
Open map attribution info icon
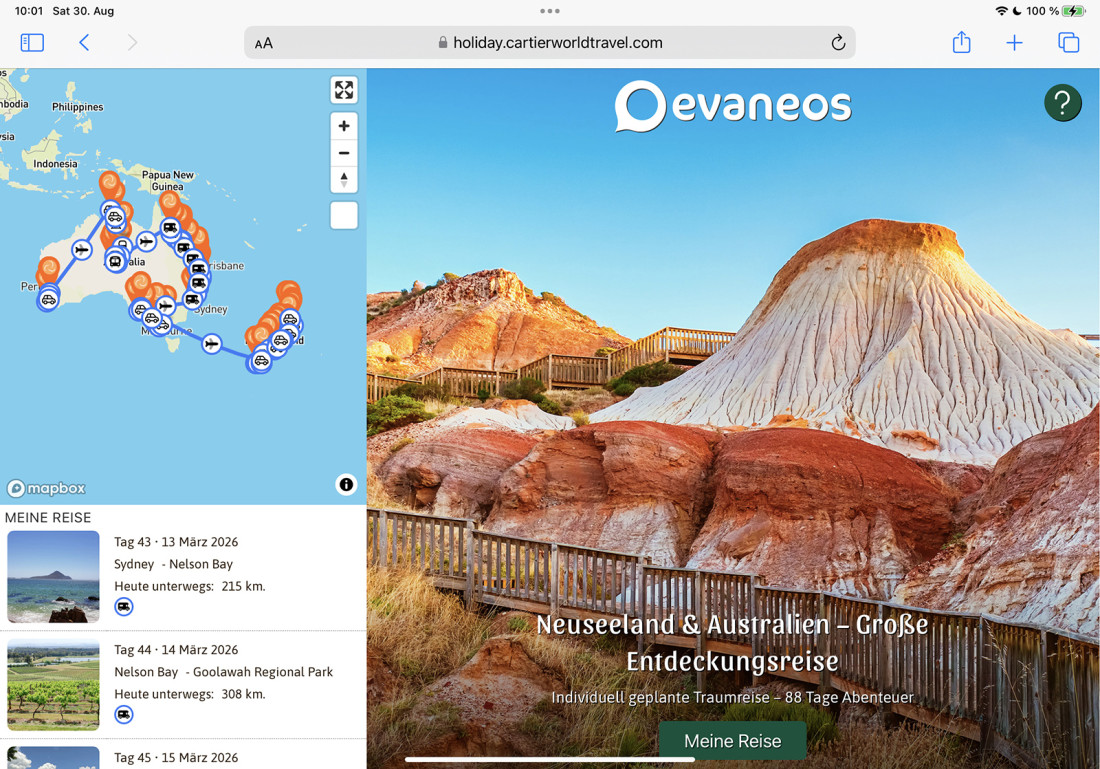point(346,485)
